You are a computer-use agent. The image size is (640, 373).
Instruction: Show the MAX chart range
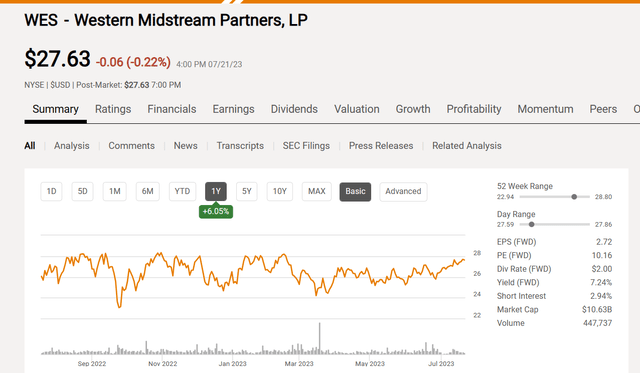(317, 191)
